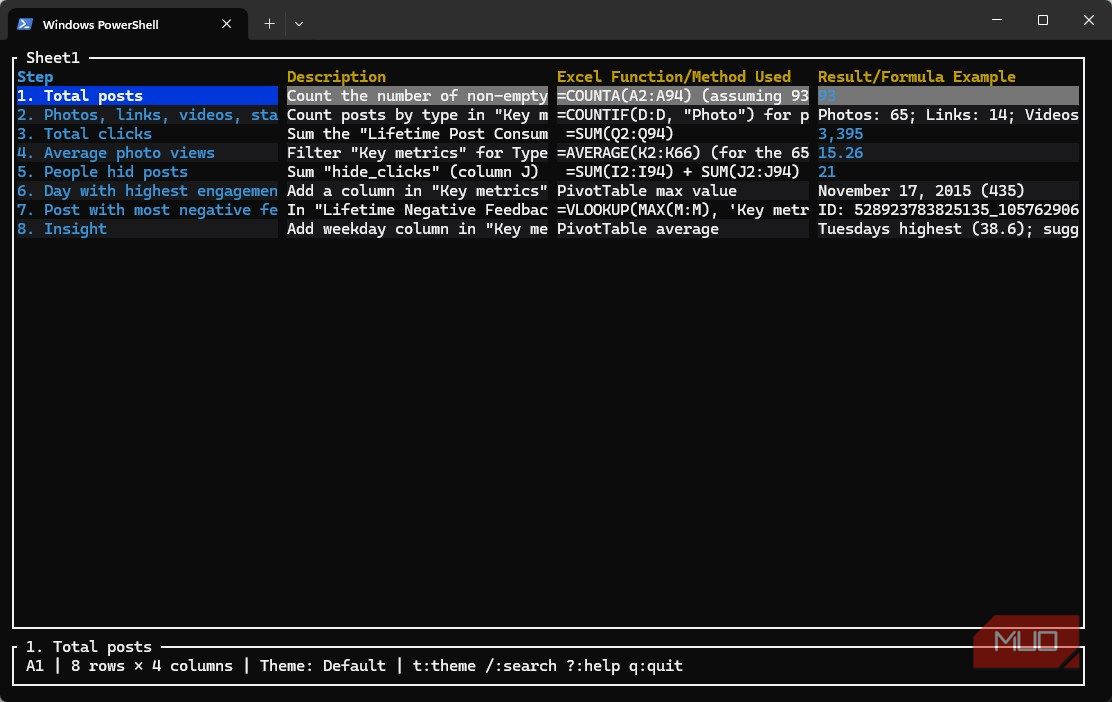Minimize the terminal window
The height and width of the screenshot is (702, 1112).
[996, 20]
